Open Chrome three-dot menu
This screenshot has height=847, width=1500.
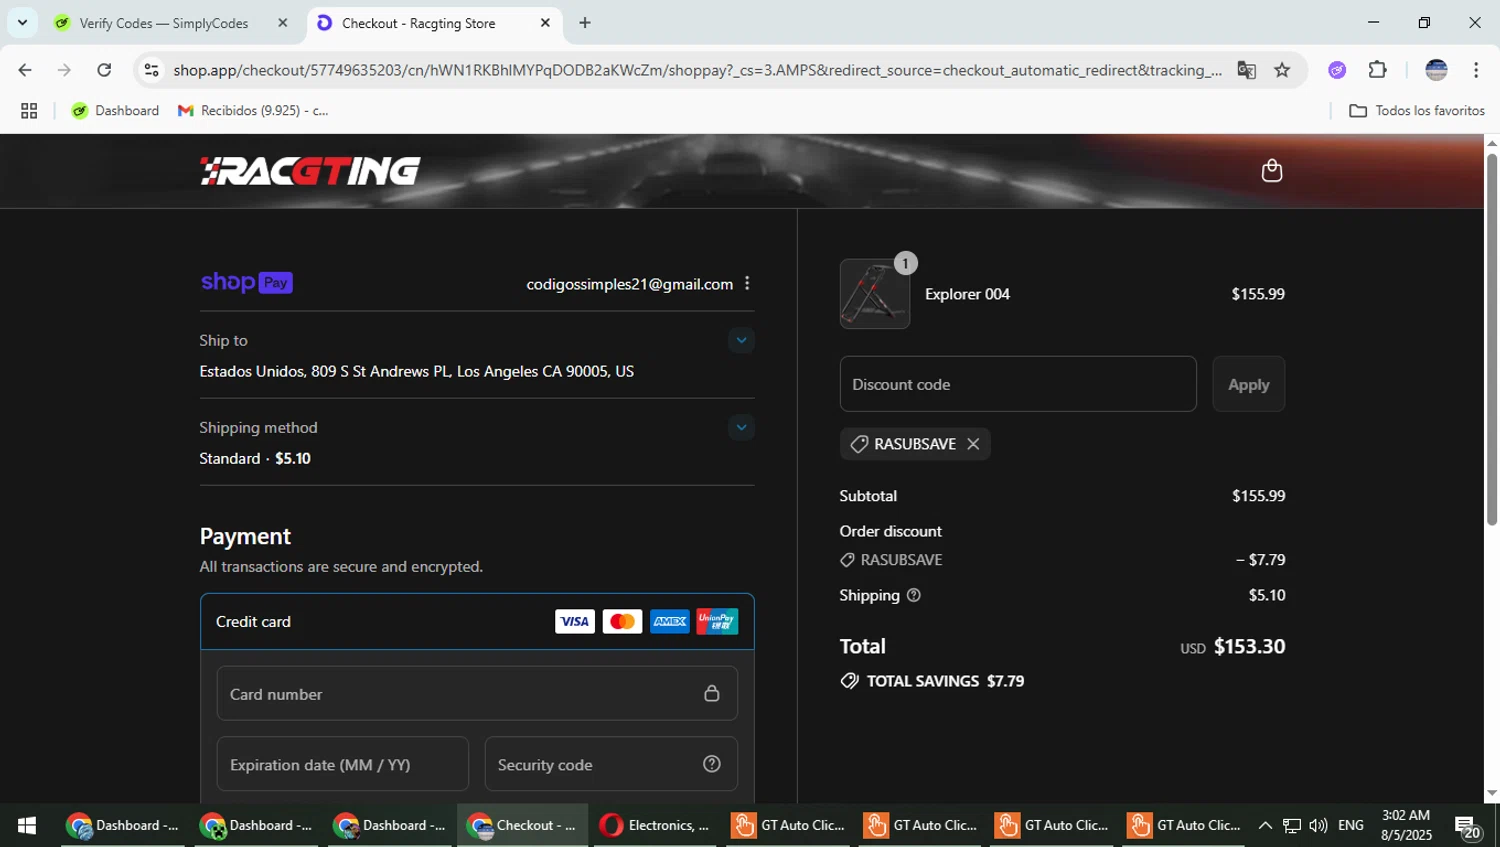point(1476,70)
